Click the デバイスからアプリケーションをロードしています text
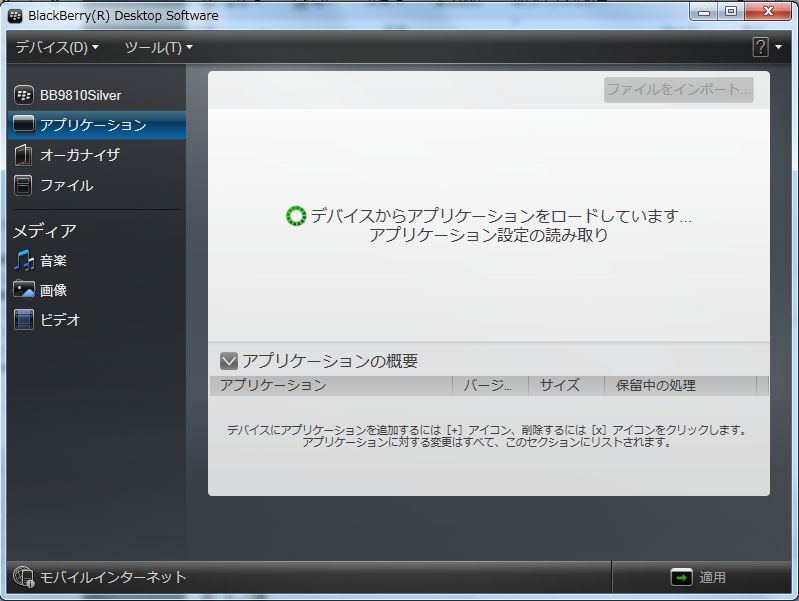 [501, 216]
